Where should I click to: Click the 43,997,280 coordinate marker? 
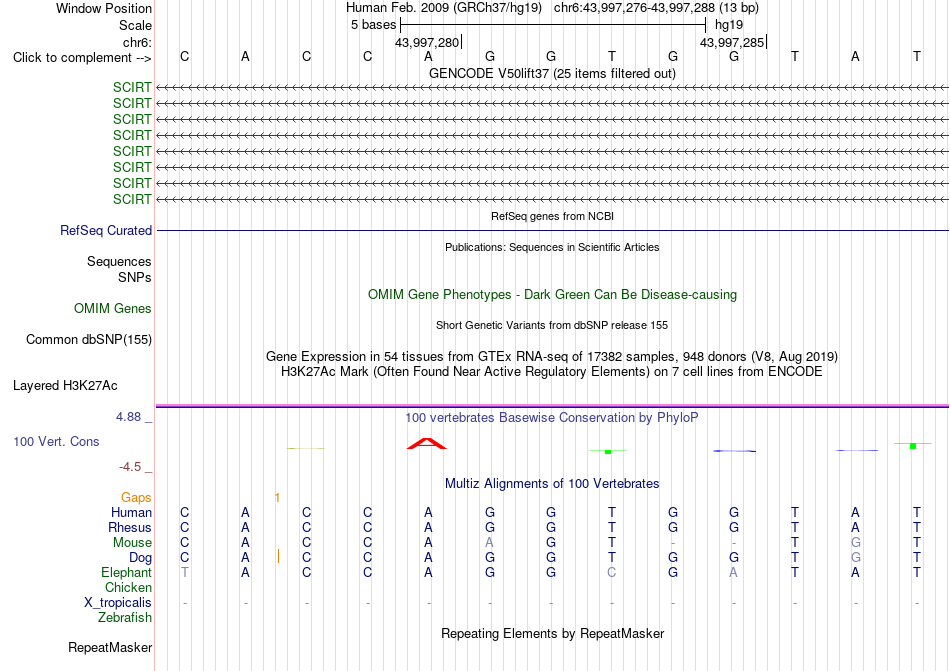(x=427, y=42)
